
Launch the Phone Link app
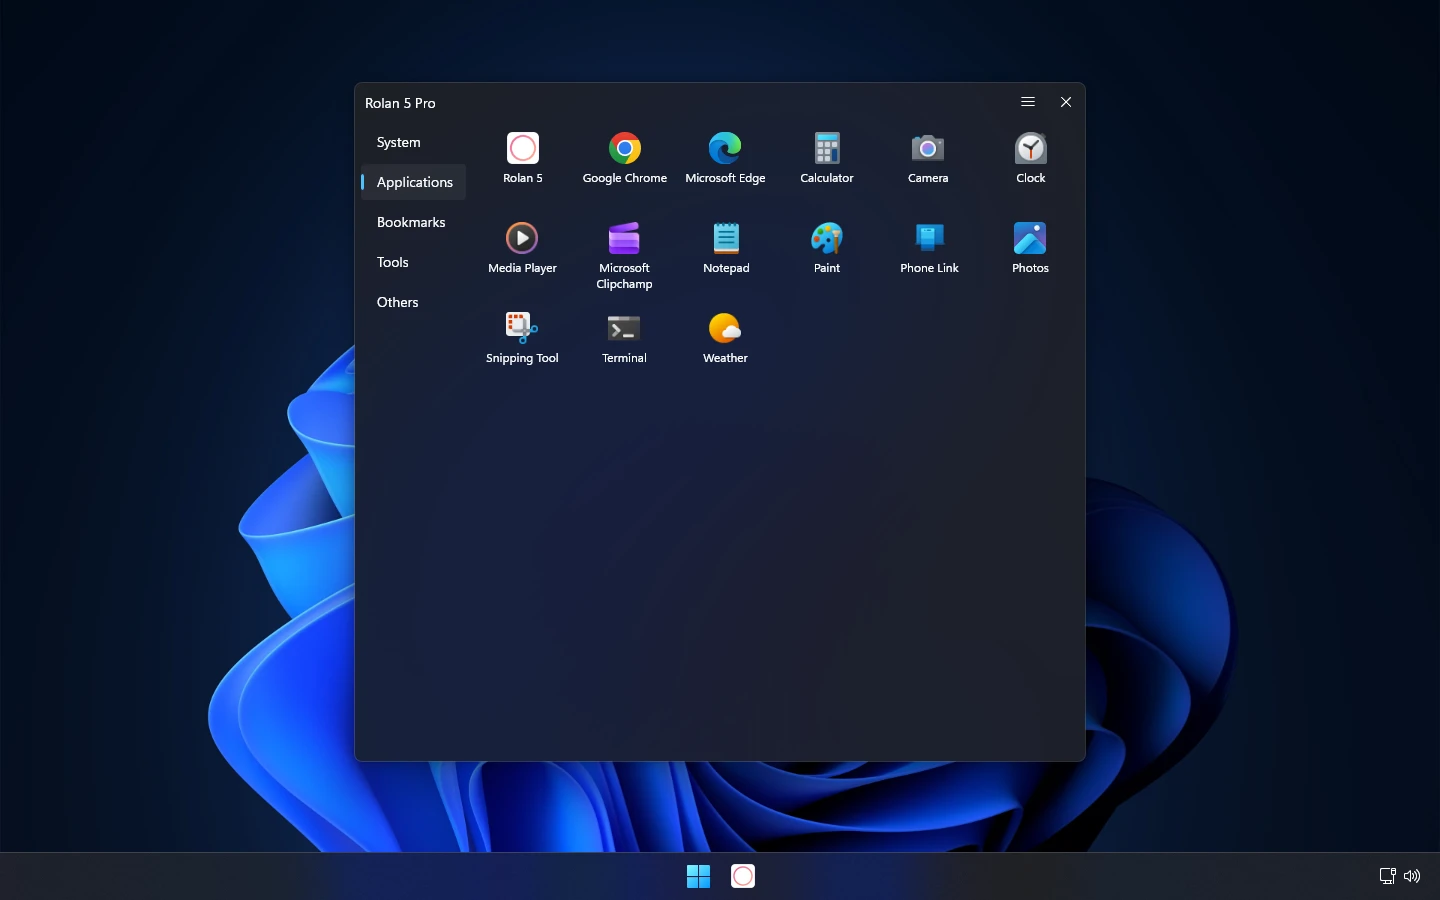[929, 238]
